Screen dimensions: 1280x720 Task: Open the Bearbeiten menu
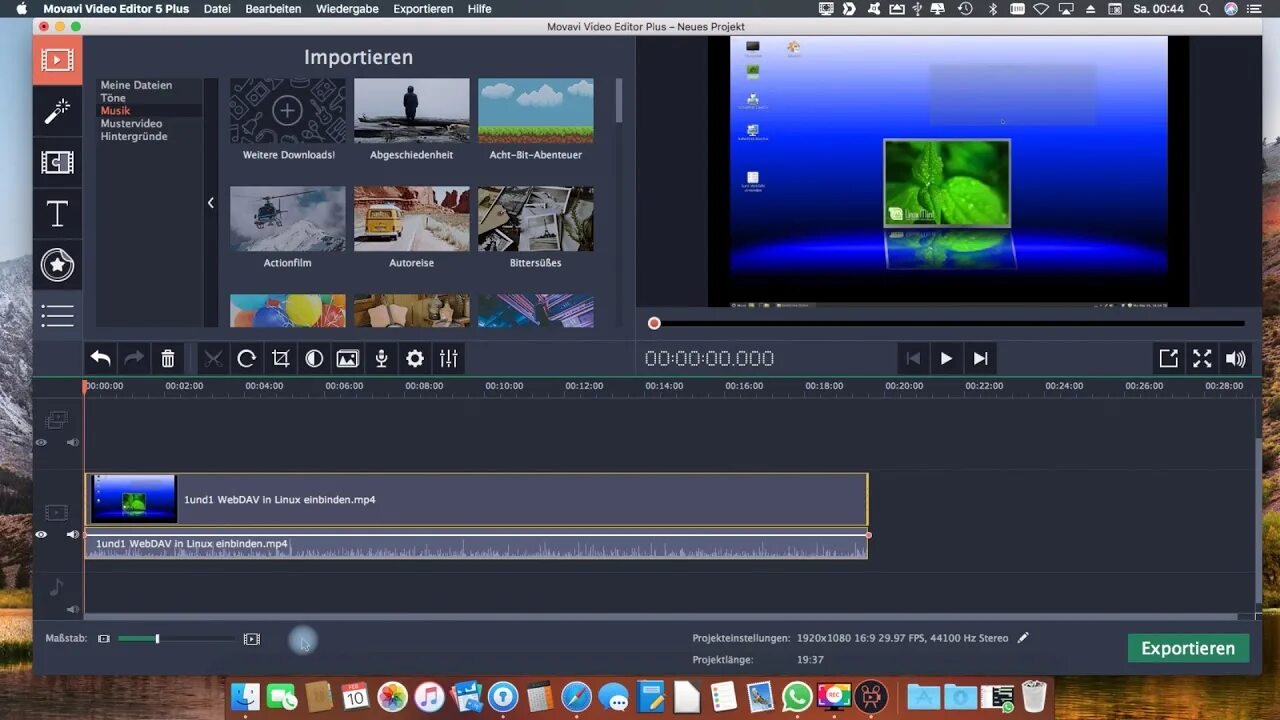pyautogui.click(x=273, y=9)
